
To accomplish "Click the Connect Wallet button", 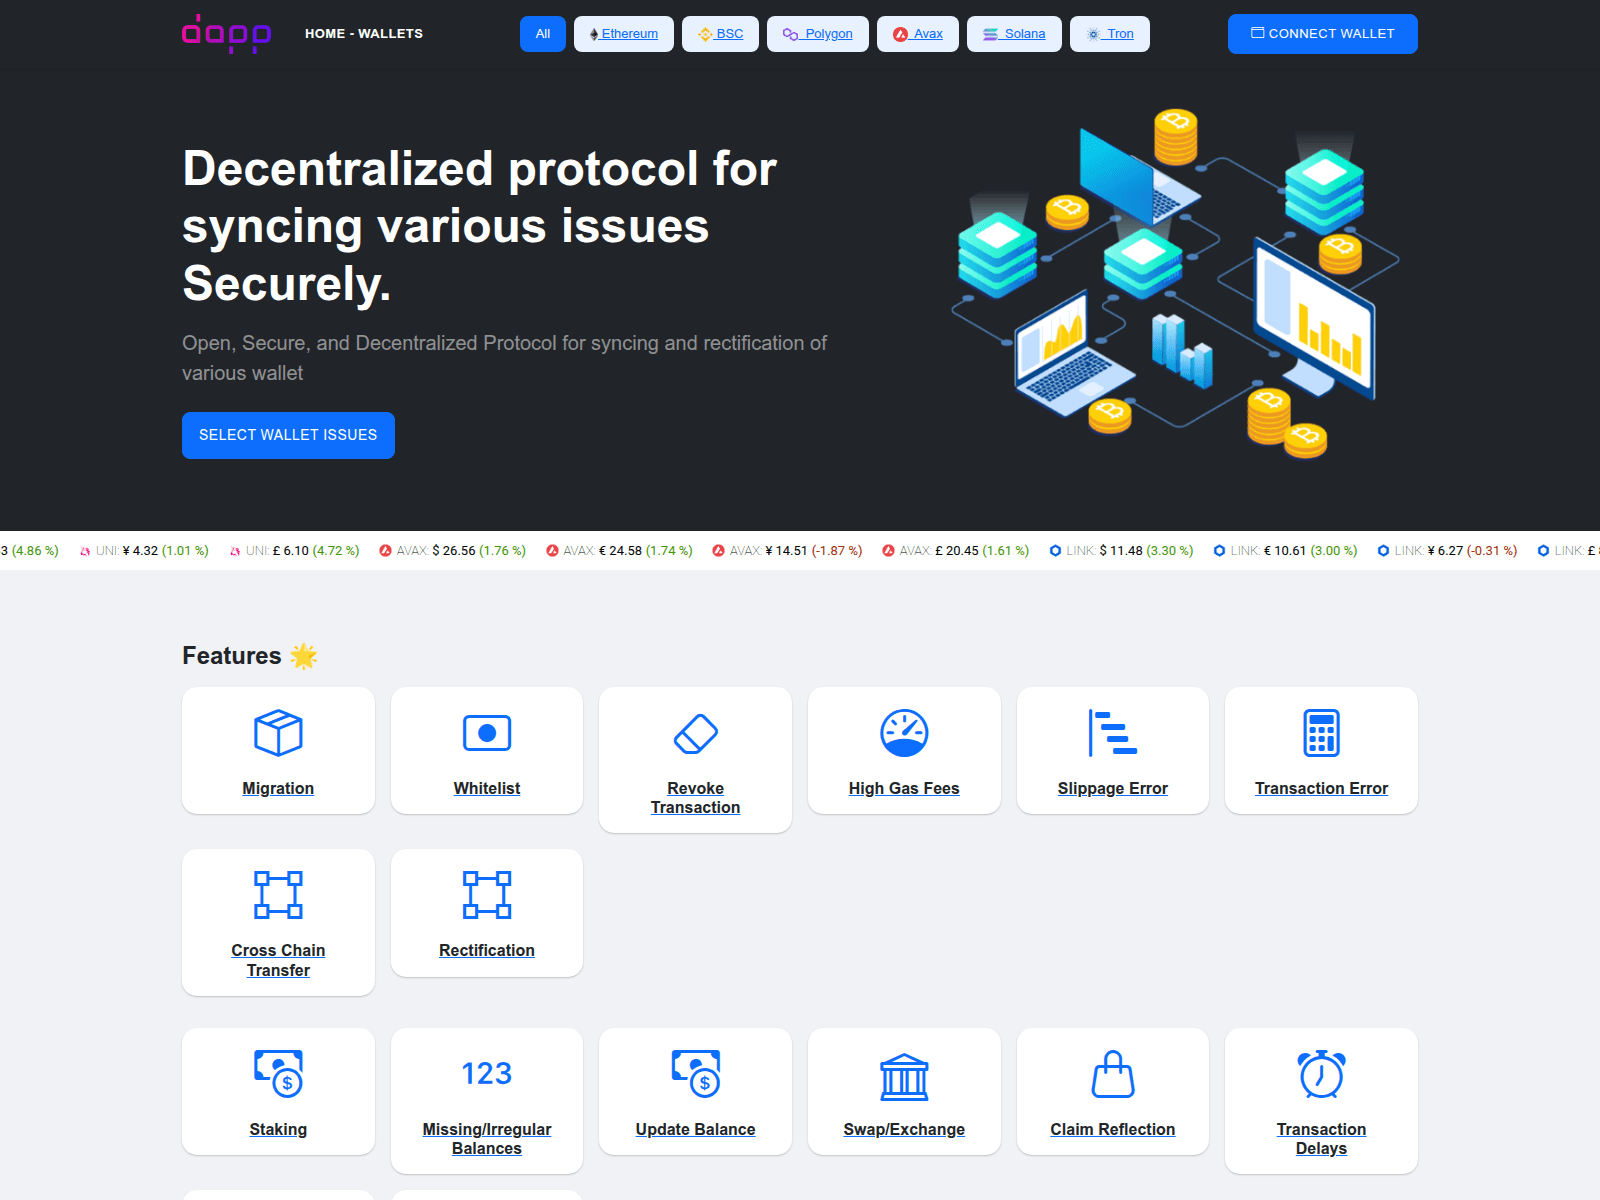I will tap(1323, 34).
